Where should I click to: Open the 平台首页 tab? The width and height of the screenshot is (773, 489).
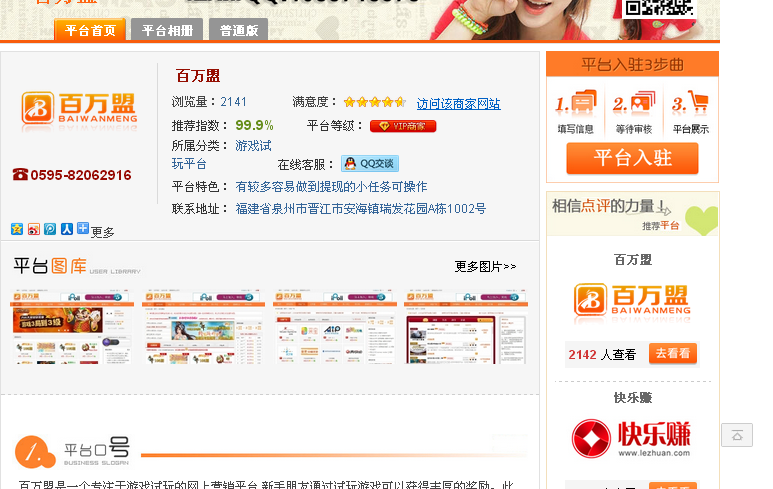coord(90,30)
